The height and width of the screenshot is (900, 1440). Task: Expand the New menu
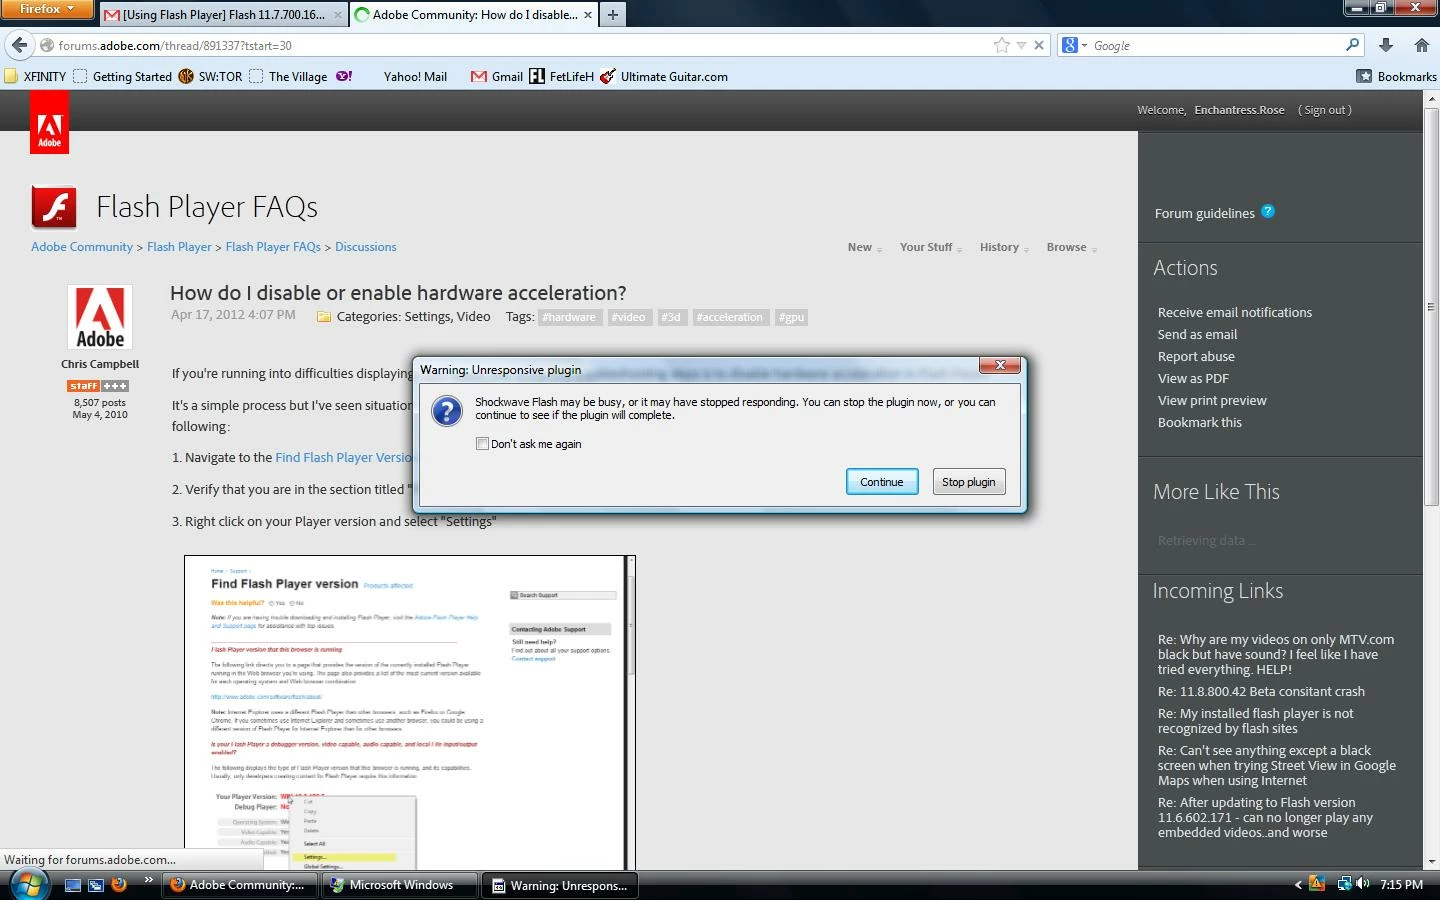[x=864, y=247]
